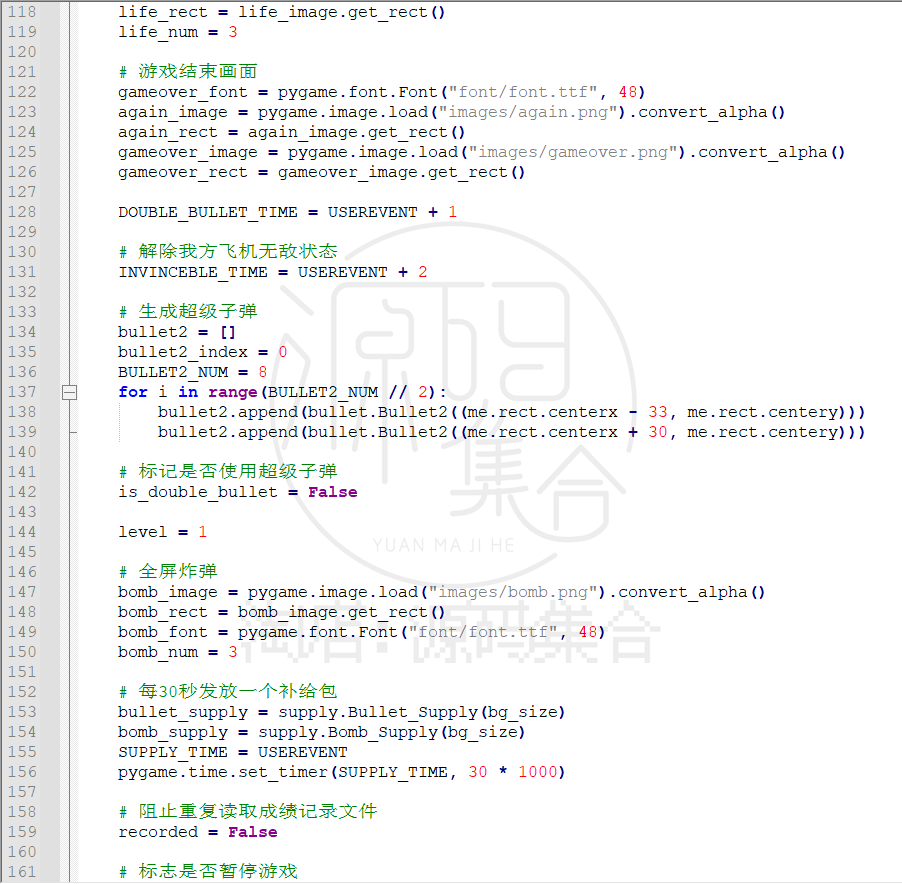Image resolution: width=902 pixels, height=884 pixels.
Task: Click 'supply.Bomb_Supply(bg_size)' call
Action: 392,732
